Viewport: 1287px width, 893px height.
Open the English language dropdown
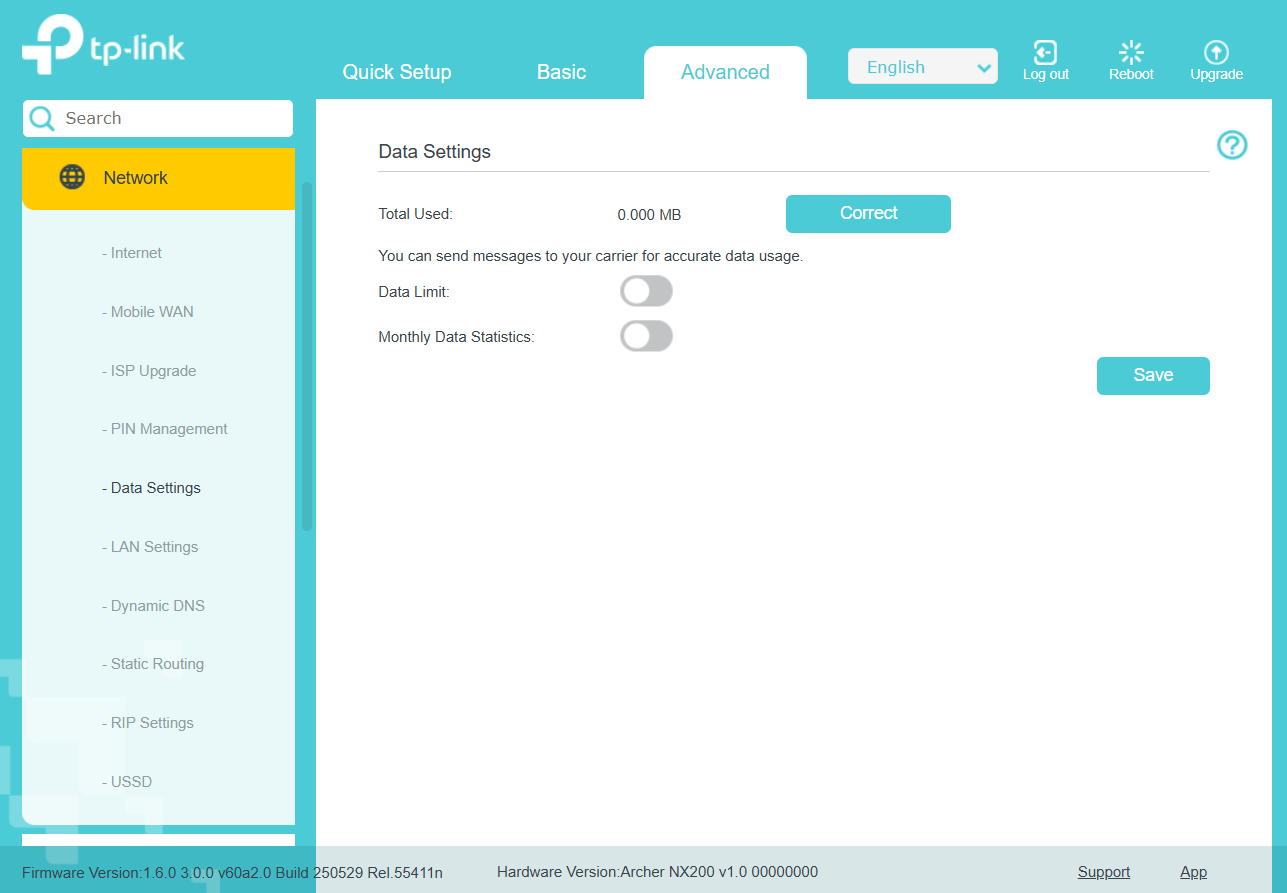pos(921,66)
